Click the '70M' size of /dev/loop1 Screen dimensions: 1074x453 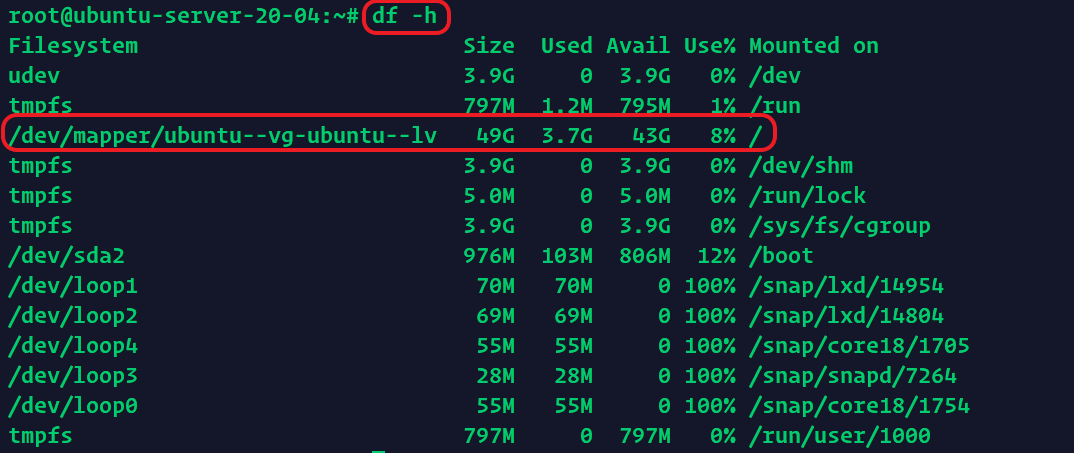point(495,286)
